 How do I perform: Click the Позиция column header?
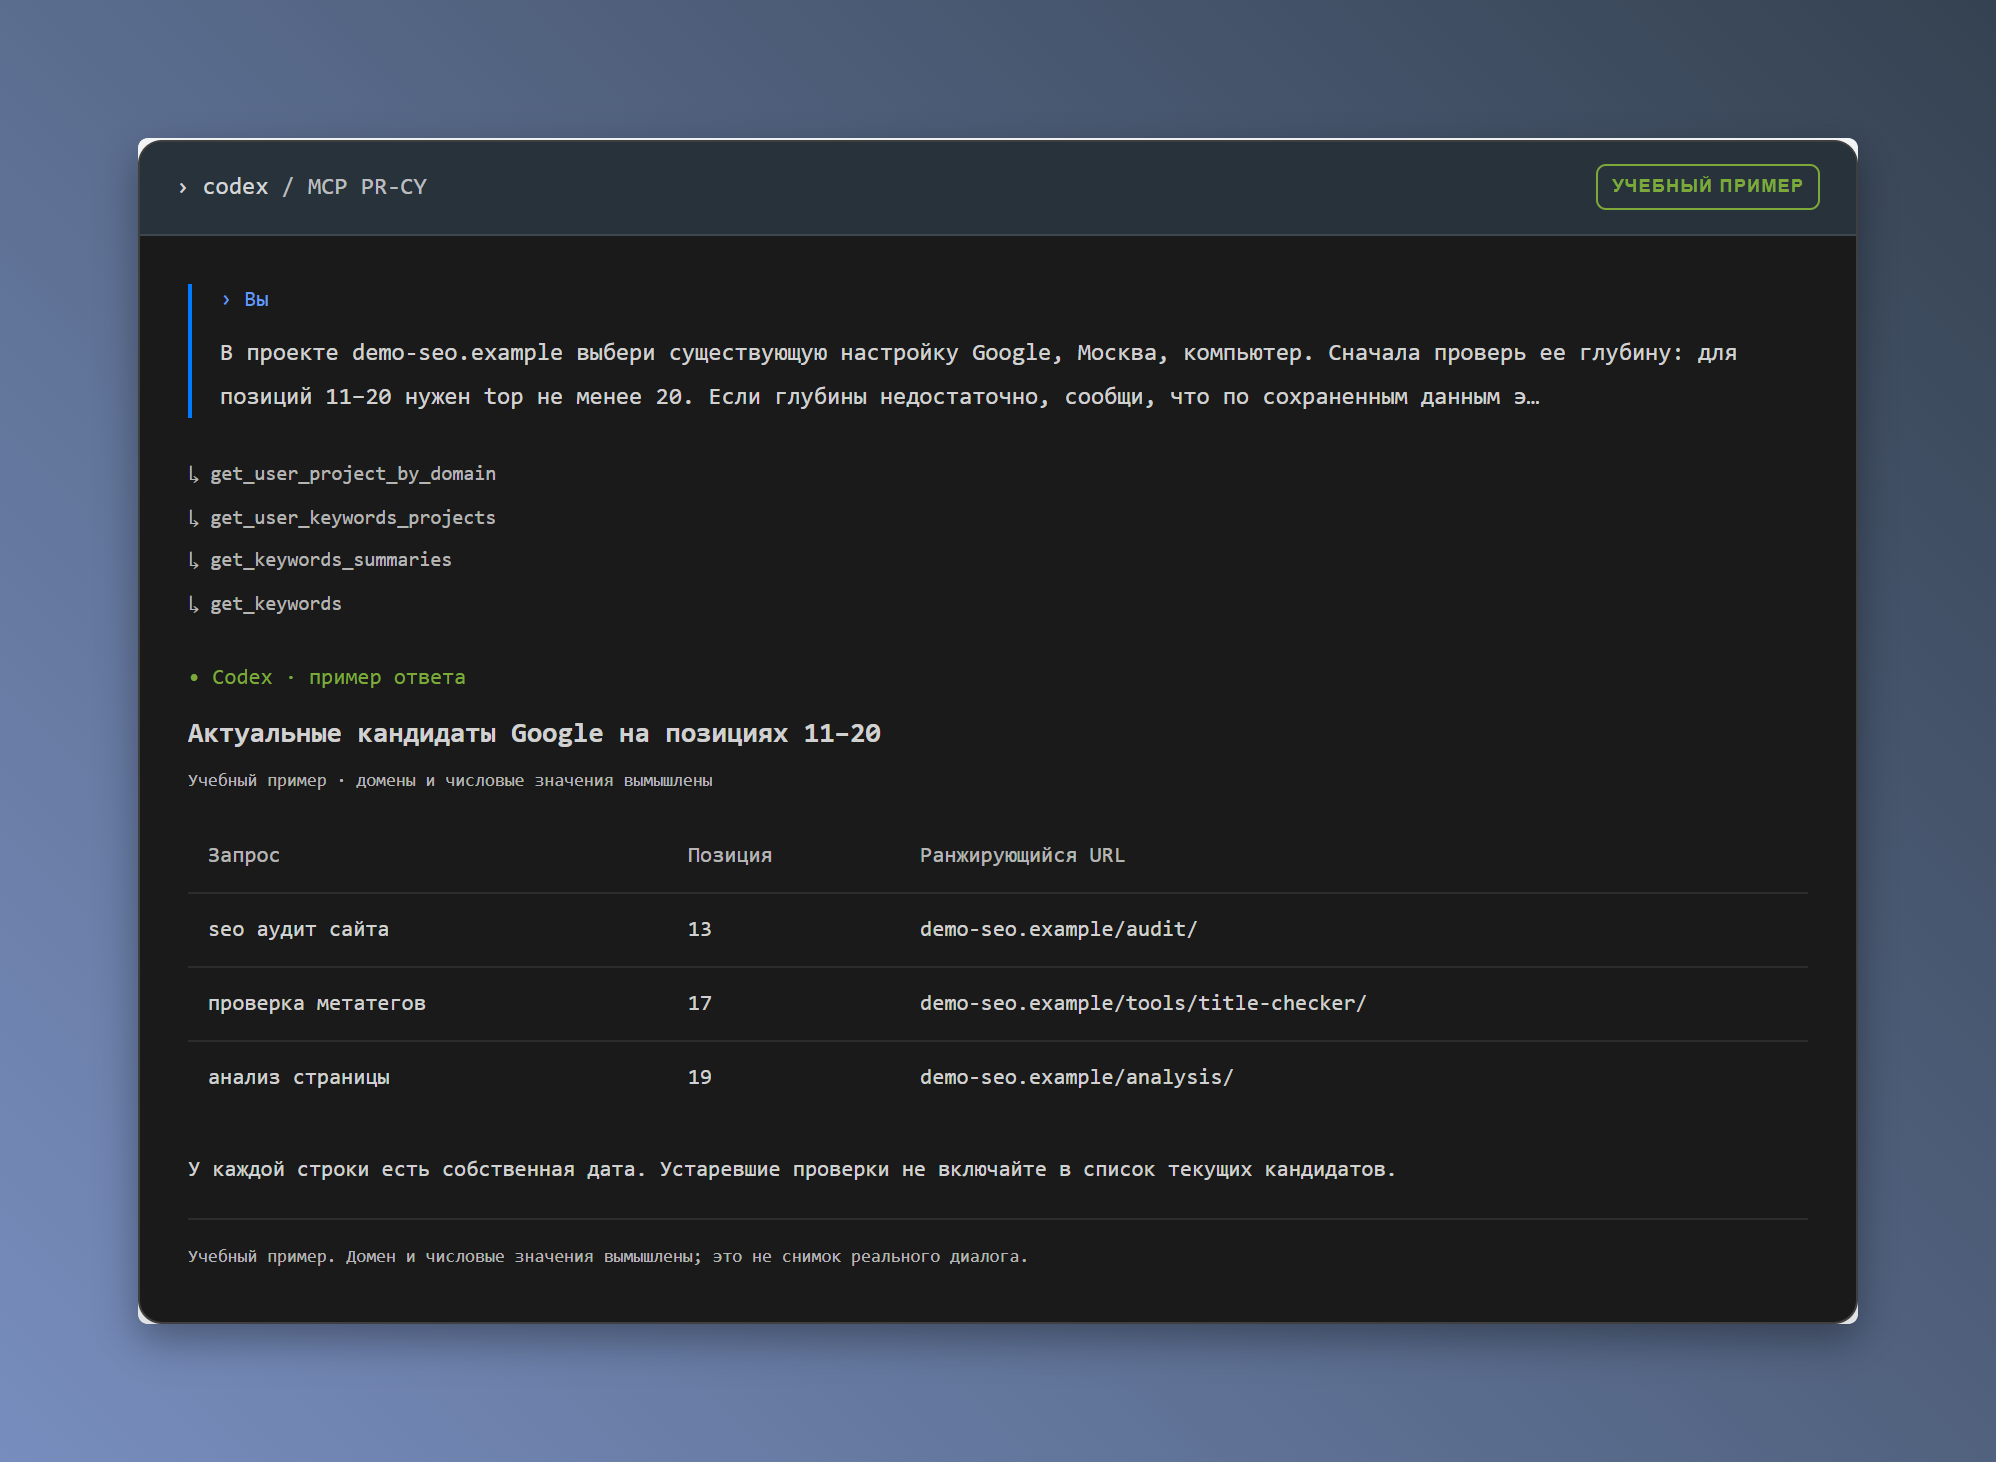click(730, 856)
